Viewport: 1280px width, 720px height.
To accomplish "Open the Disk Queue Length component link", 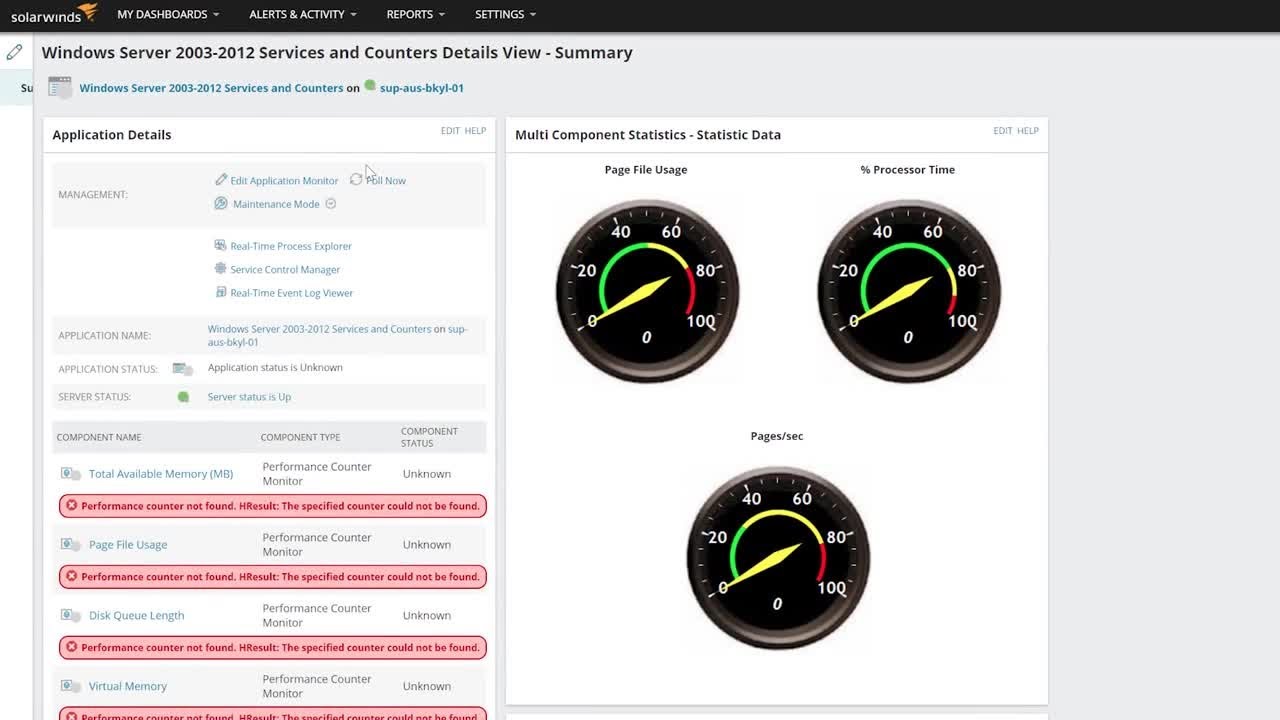I will (136, 616).
